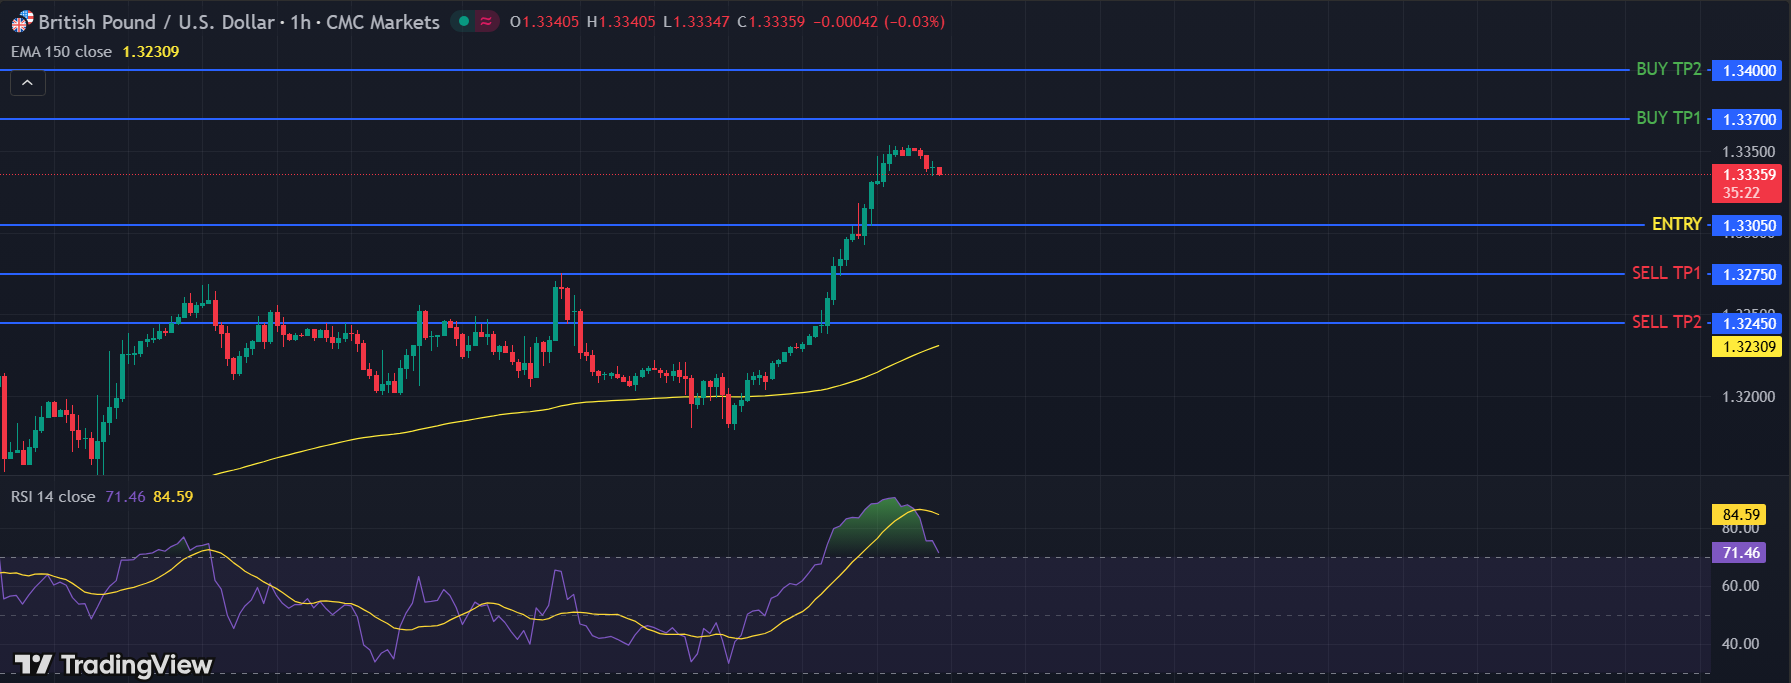The image size is (1791, 683).
Task: Click the red current price 1.33359 label
Action: (x=1749, y=175)
